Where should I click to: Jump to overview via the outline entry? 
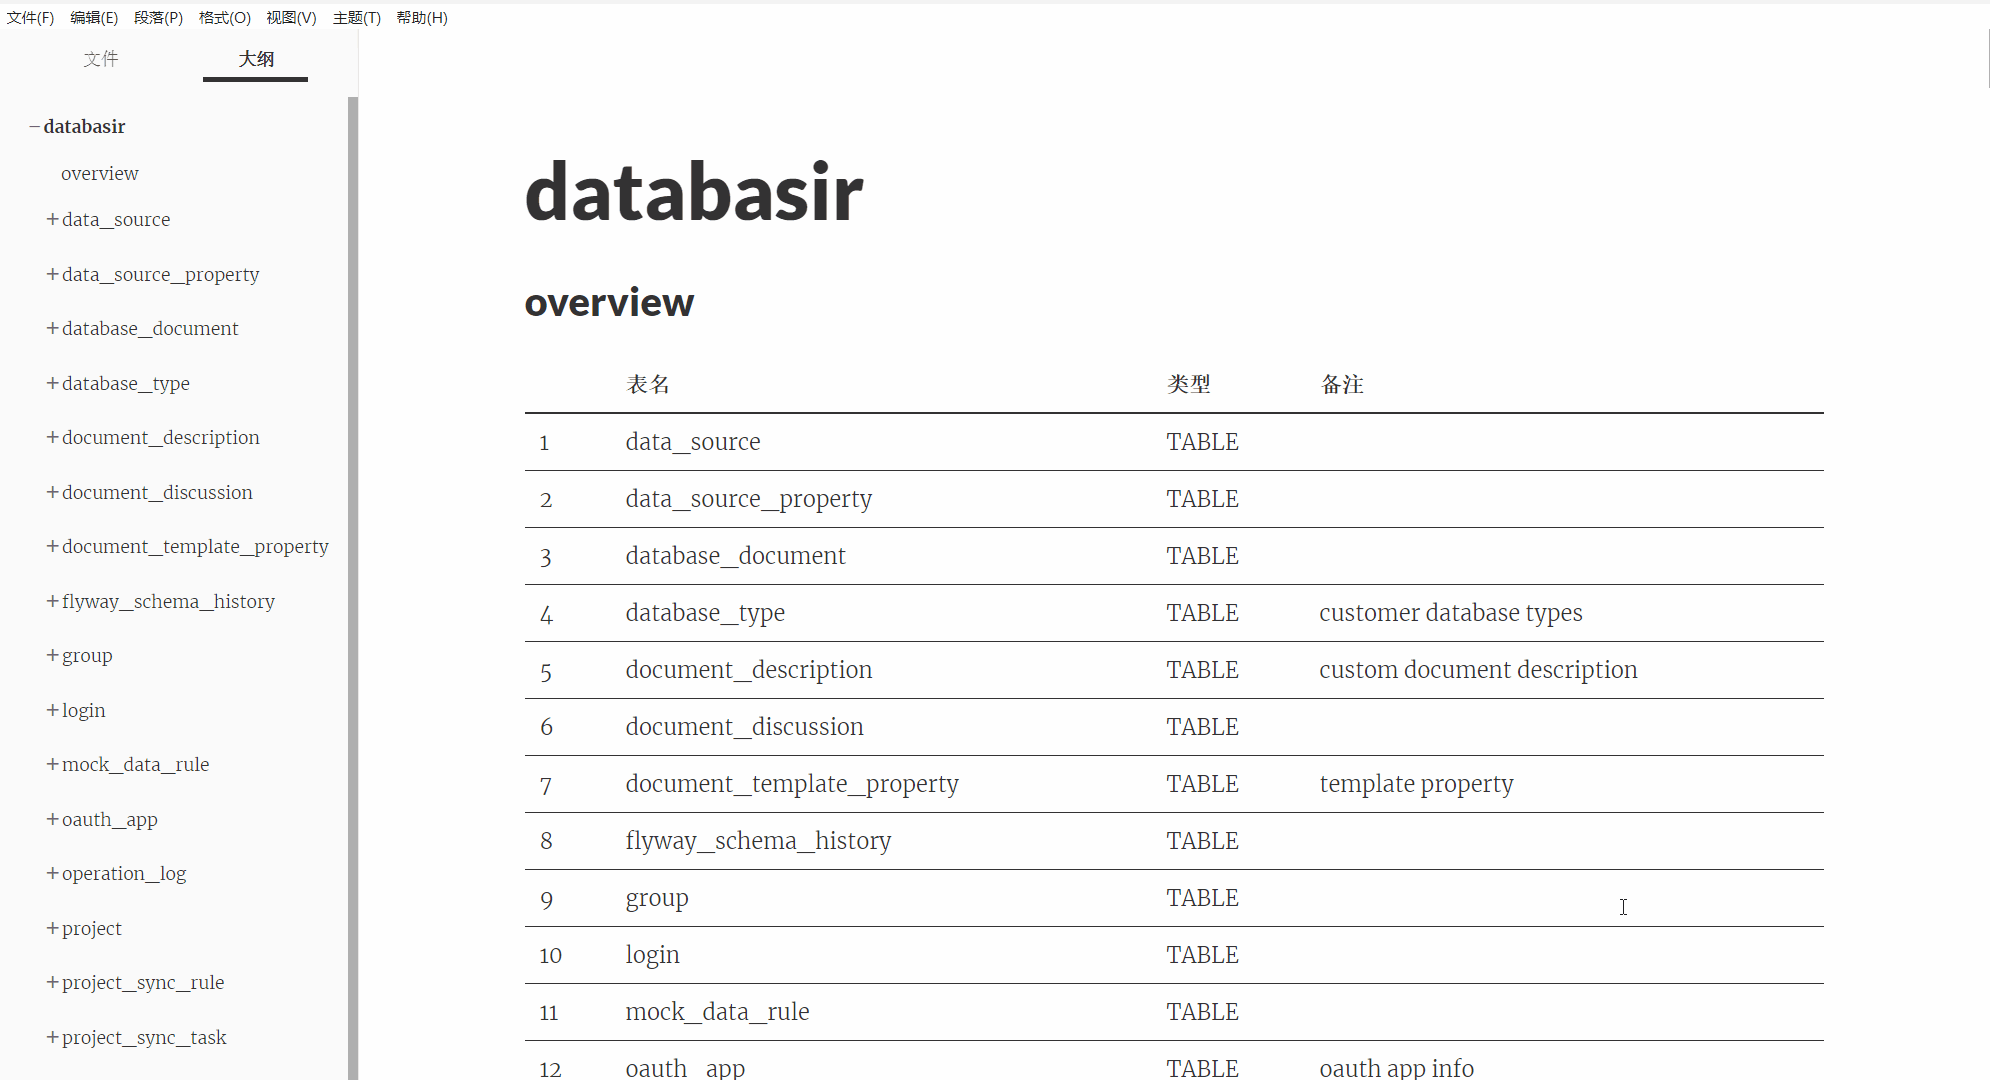[x=99, y=173]
